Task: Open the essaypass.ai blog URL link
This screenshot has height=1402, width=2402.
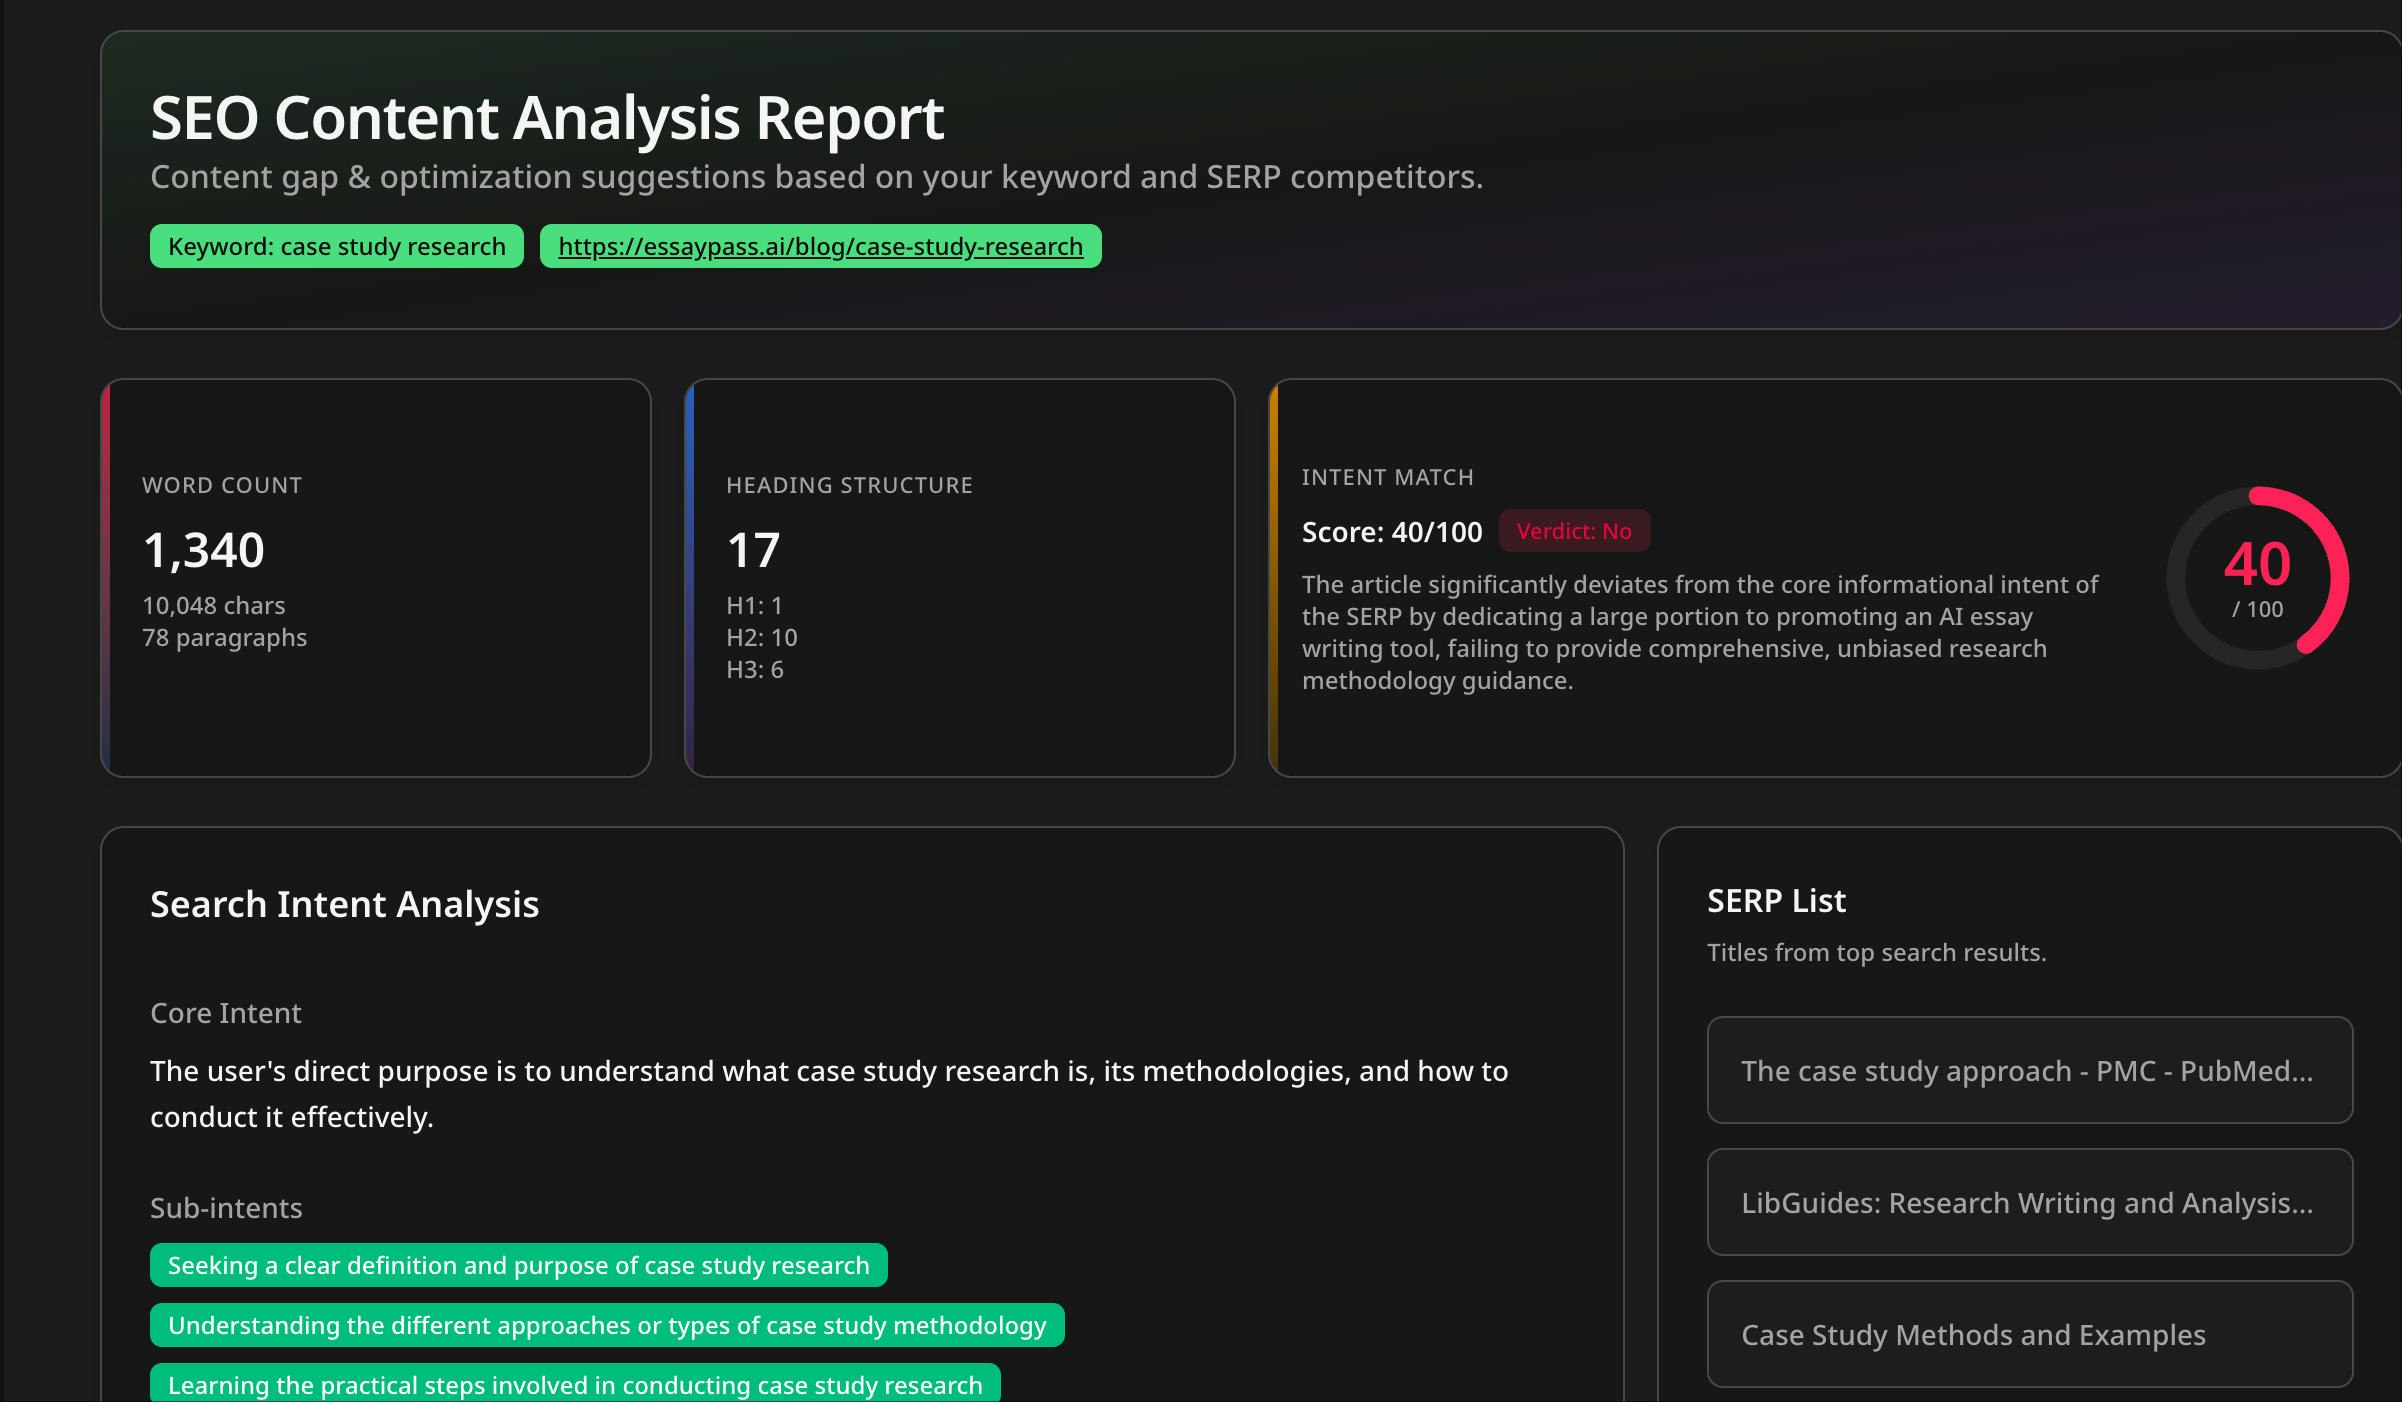Action: pyautogui.click(x=819, y=246)
